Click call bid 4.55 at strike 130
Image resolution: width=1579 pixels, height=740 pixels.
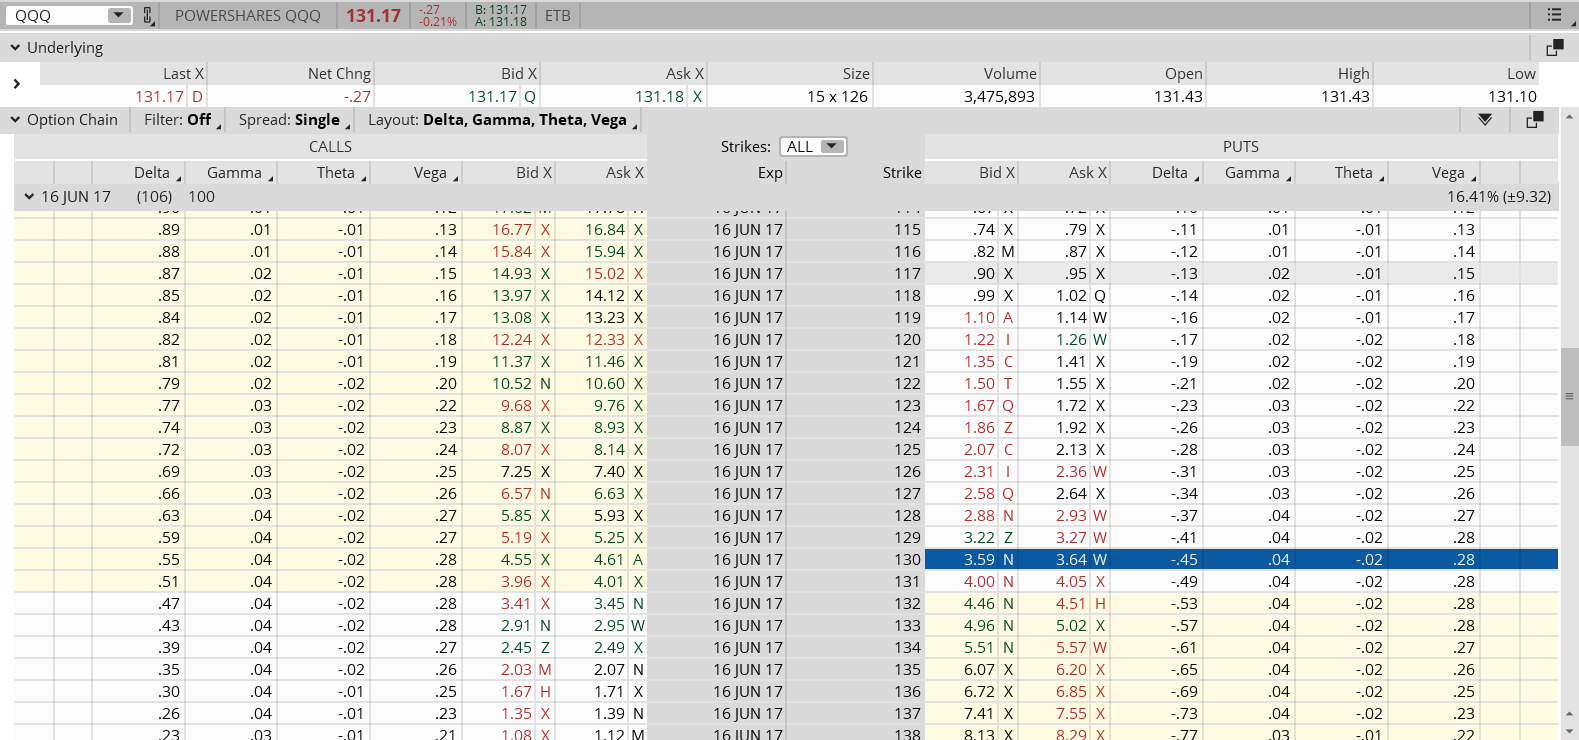point(516,560)
